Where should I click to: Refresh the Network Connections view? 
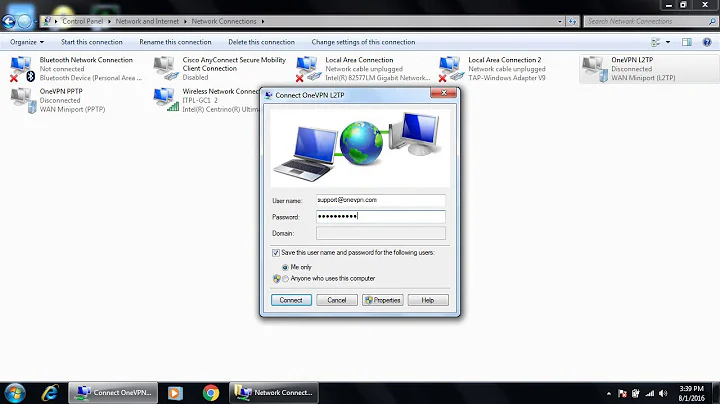572,22
